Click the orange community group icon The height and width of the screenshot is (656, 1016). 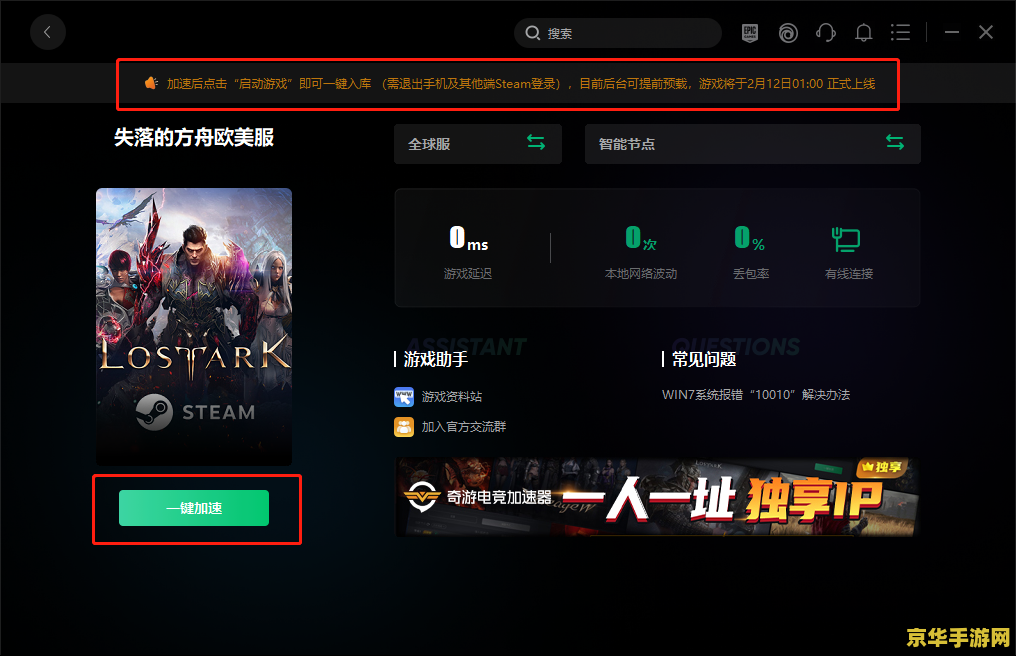click(x=404, y=427)
